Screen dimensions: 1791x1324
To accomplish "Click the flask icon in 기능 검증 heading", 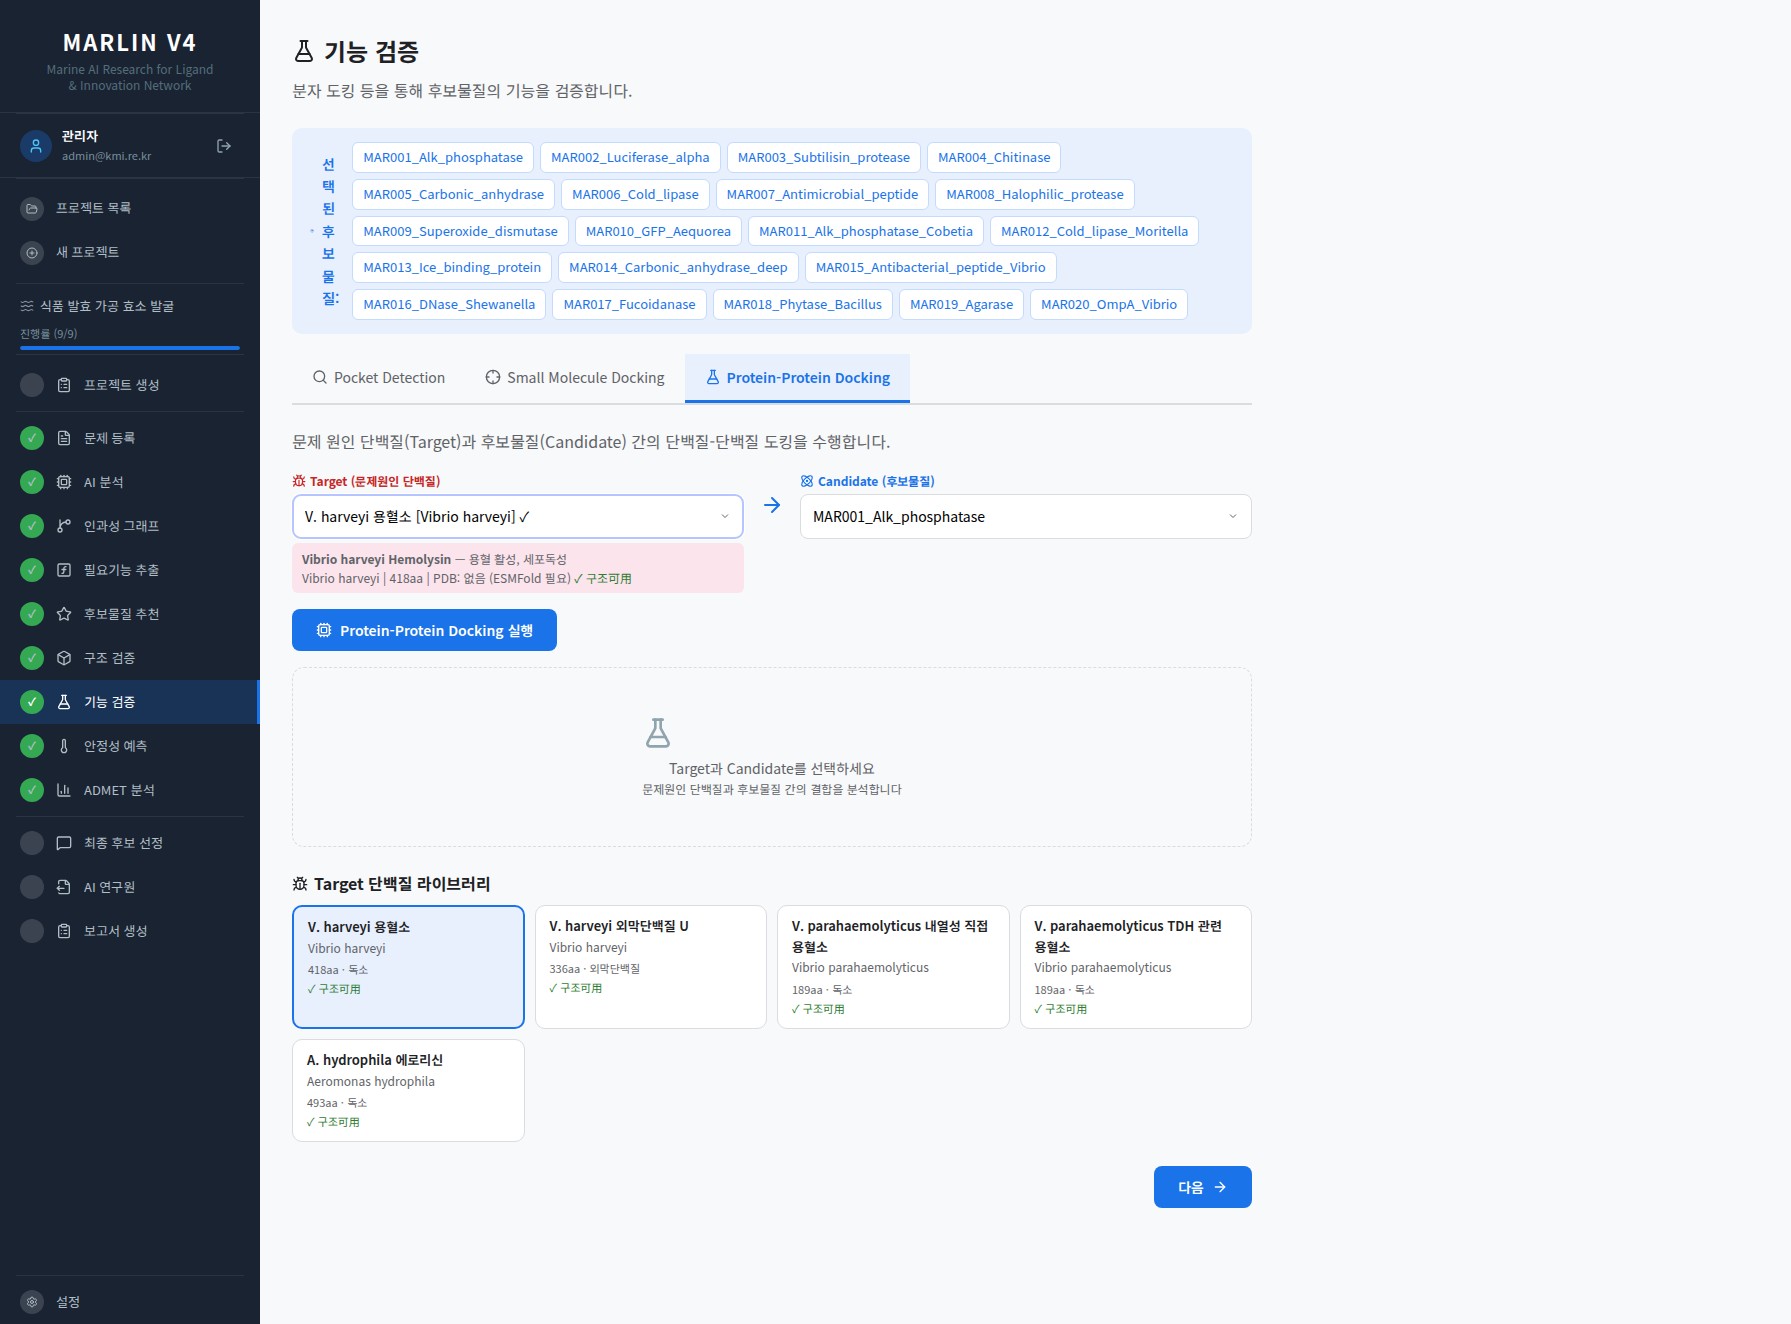I will coord(304,51).
